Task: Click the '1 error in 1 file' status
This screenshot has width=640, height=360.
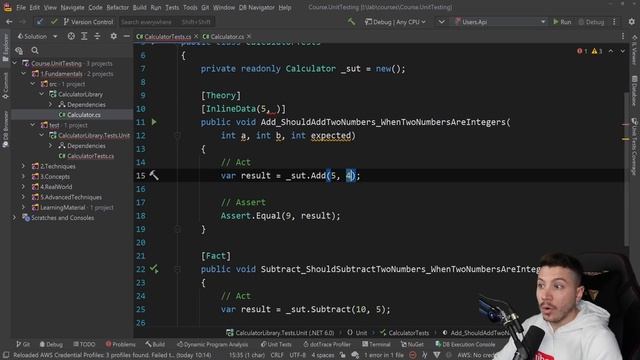Action: click(x=384, y=355)
